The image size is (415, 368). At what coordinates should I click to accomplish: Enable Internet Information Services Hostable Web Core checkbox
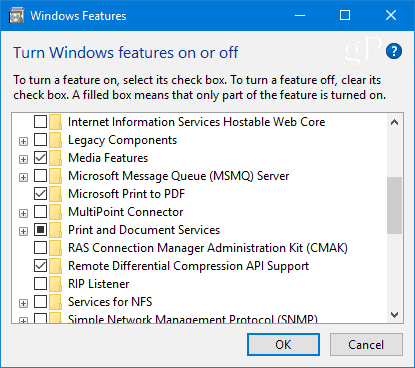(40, 122)
